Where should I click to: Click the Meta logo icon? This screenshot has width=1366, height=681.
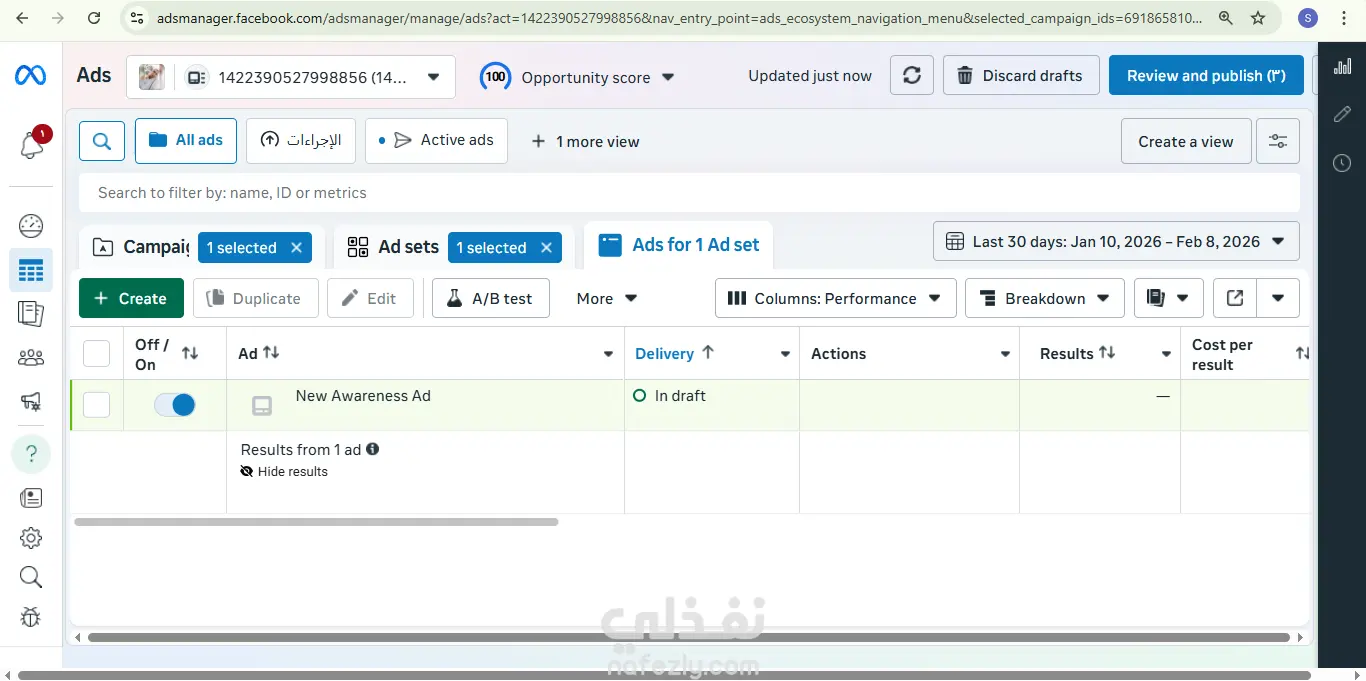(29, 76)
